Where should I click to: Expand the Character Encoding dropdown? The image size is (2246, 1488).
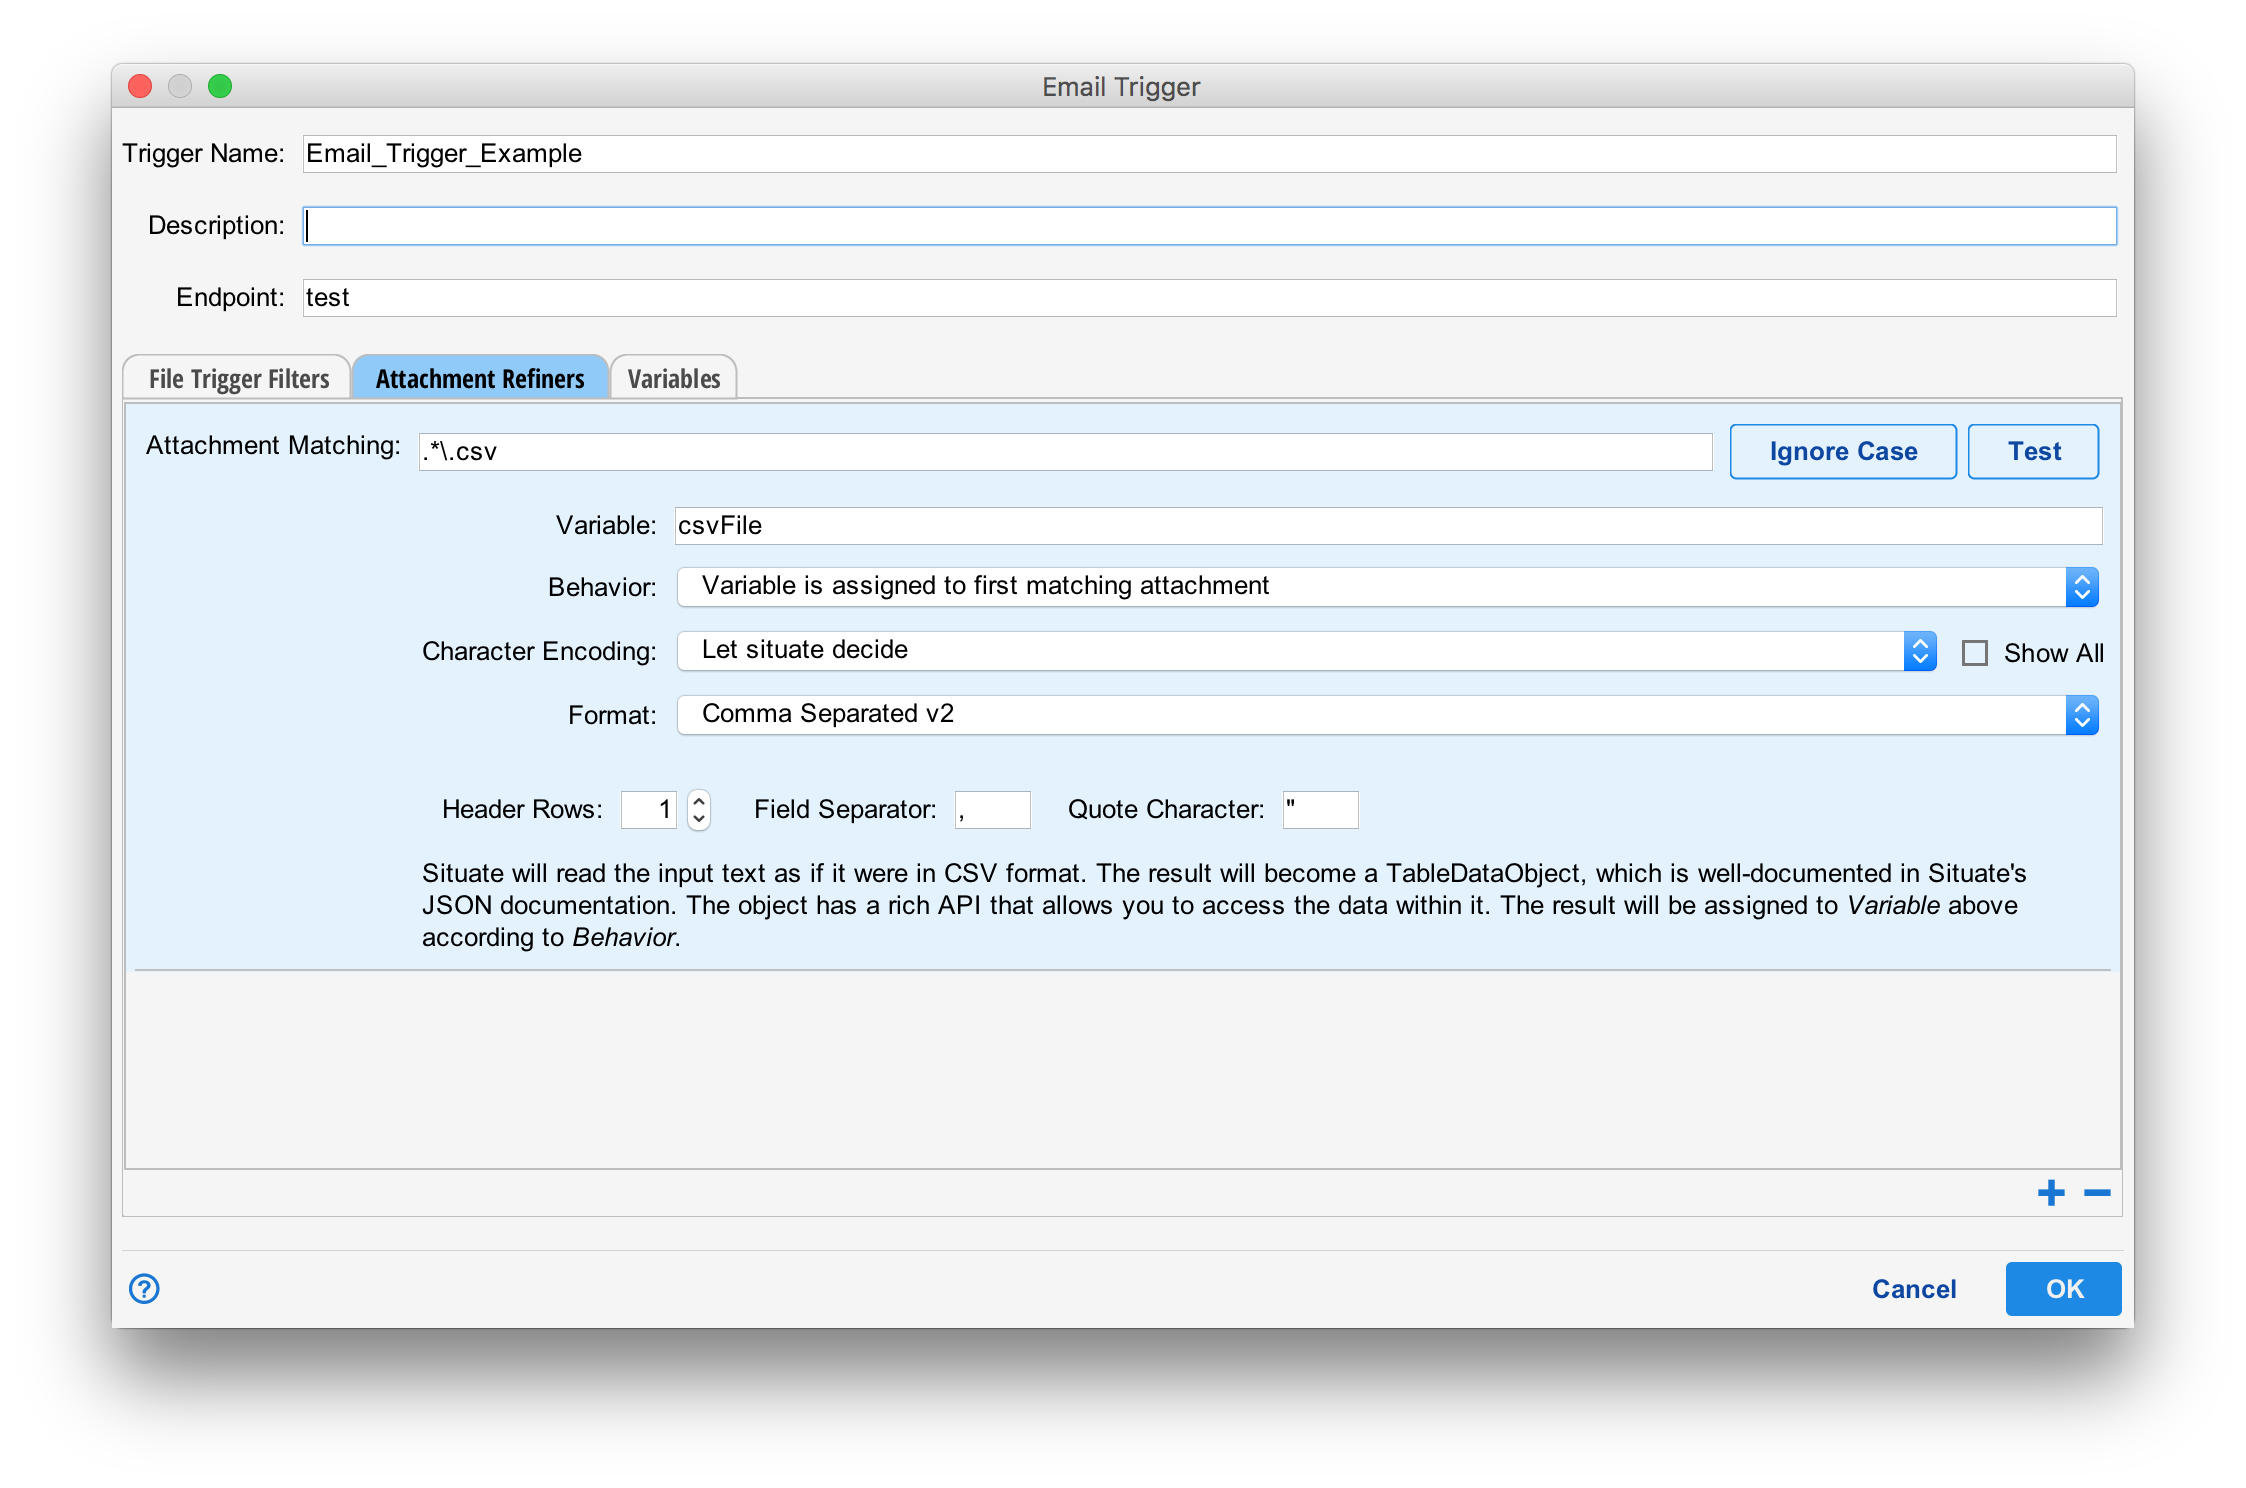click(x=1306, y=651)
